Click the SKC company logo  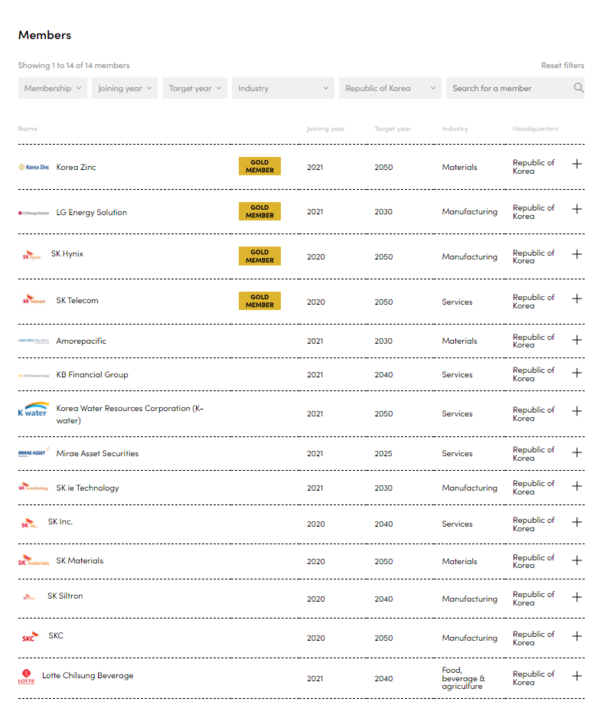point(29,637)
